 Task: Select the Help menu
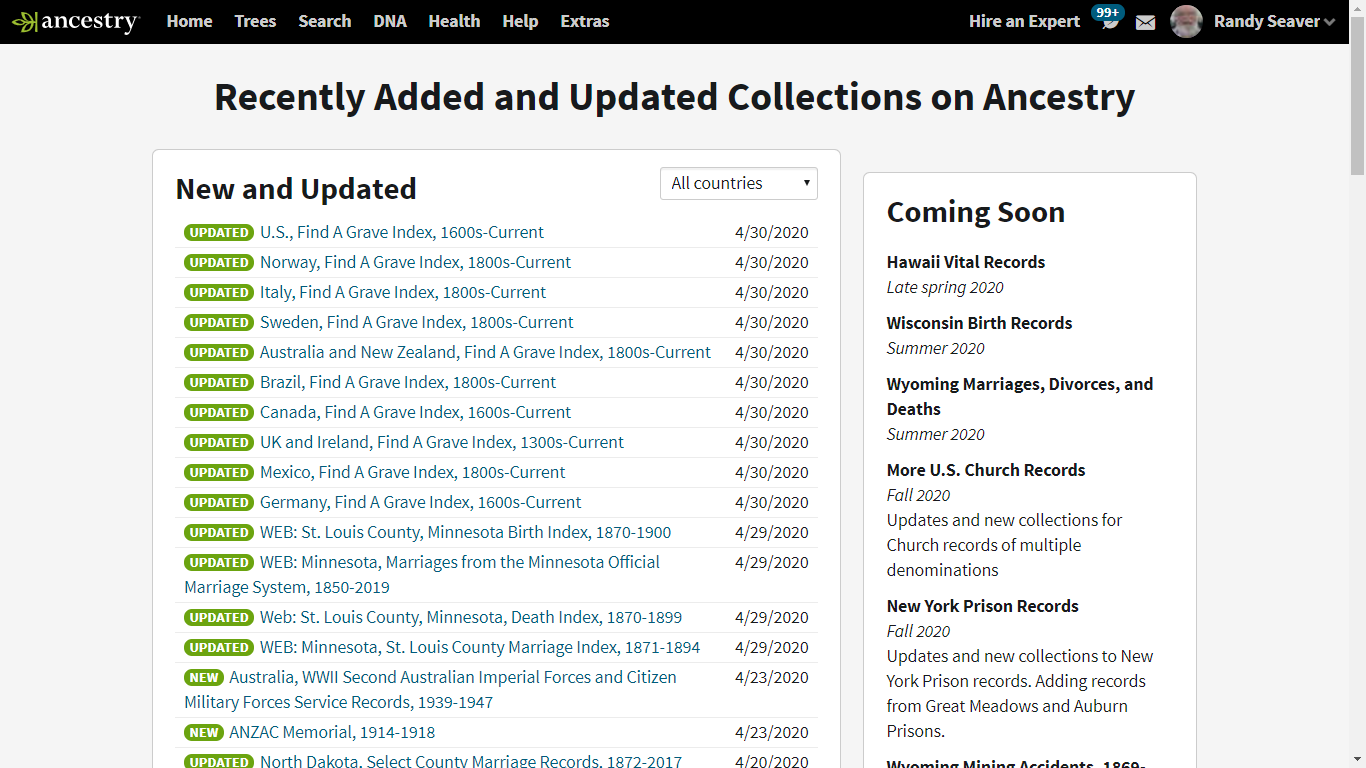point(520,21)
